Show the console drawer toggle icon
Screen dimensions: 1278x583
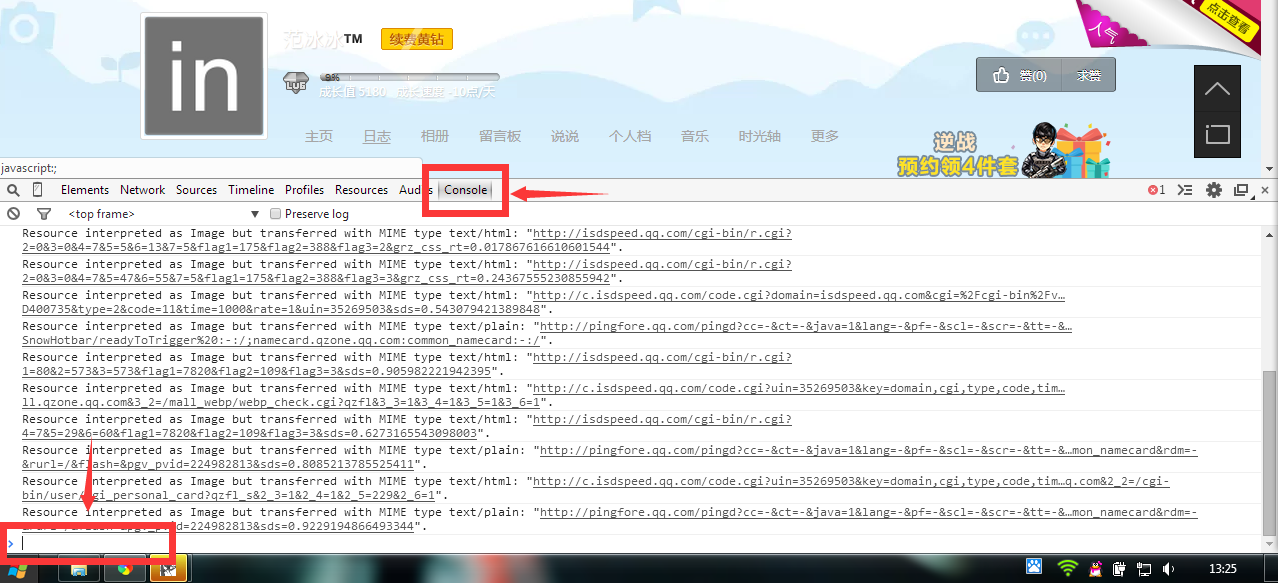click(x=1185, y=190)
